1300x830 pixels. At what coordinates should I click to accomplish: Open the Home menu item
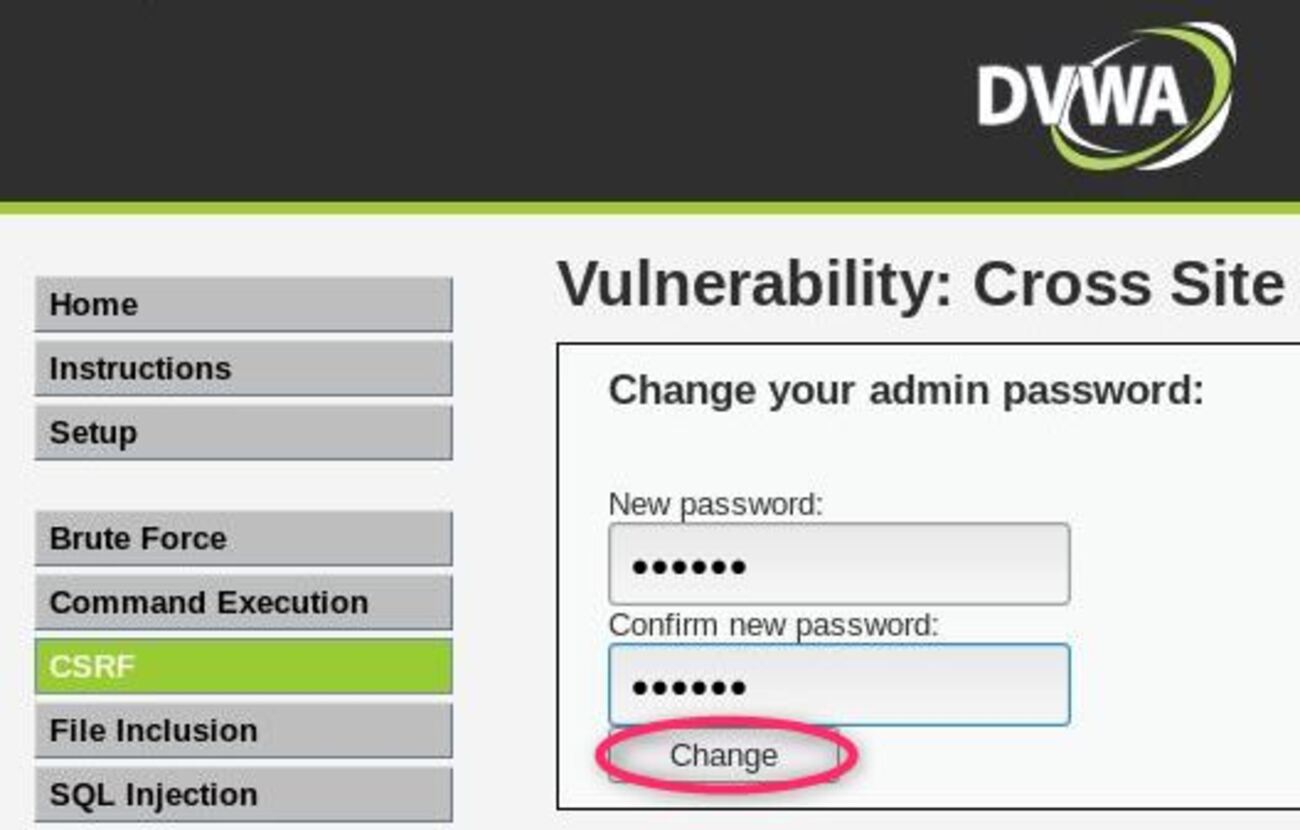[243, 304]
